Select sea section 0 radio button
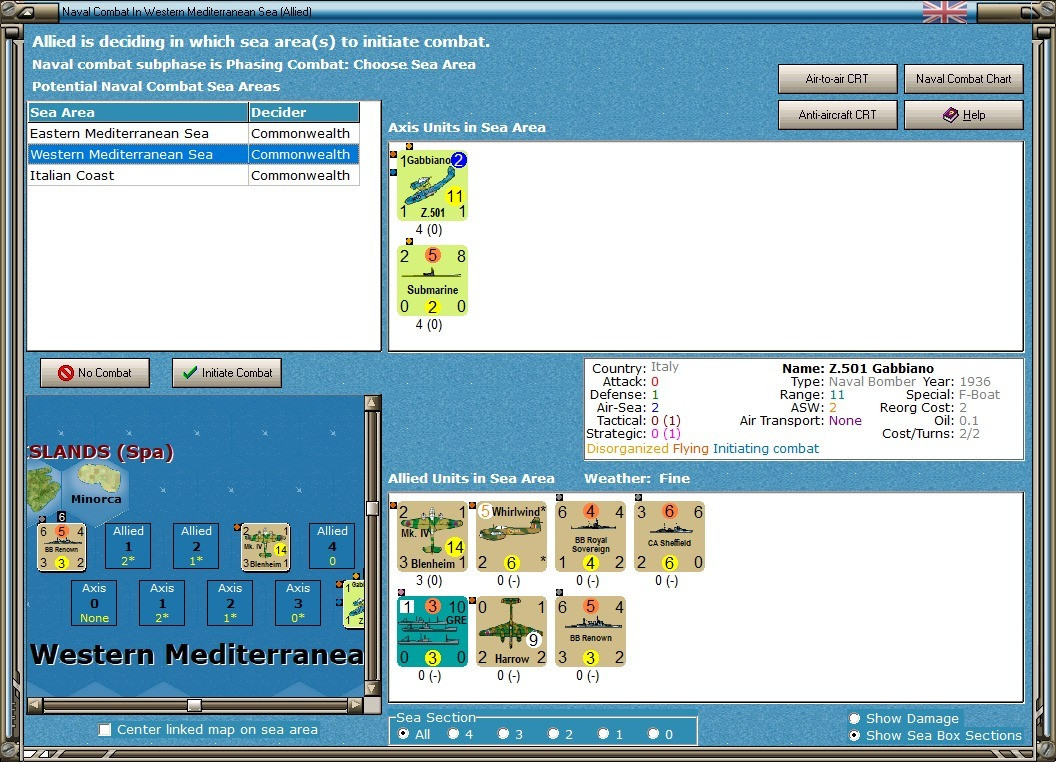 point(653,734)
